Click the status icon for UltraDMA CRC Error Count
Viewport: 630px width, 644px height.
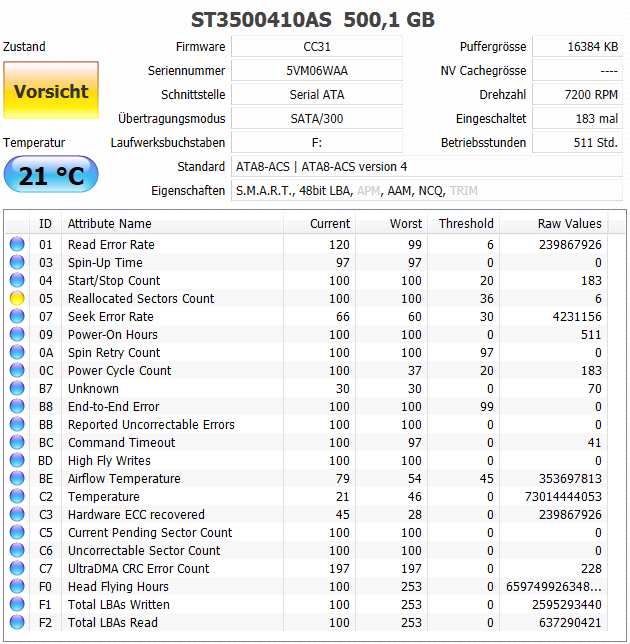tap(17, 568)
